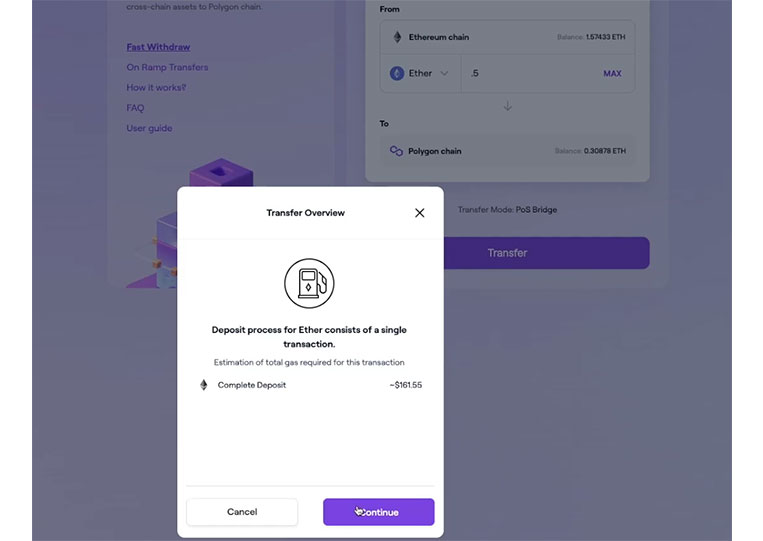Click the blue Ether token icon
Screen dimensions: 763x541
click(x=397, y=73)
